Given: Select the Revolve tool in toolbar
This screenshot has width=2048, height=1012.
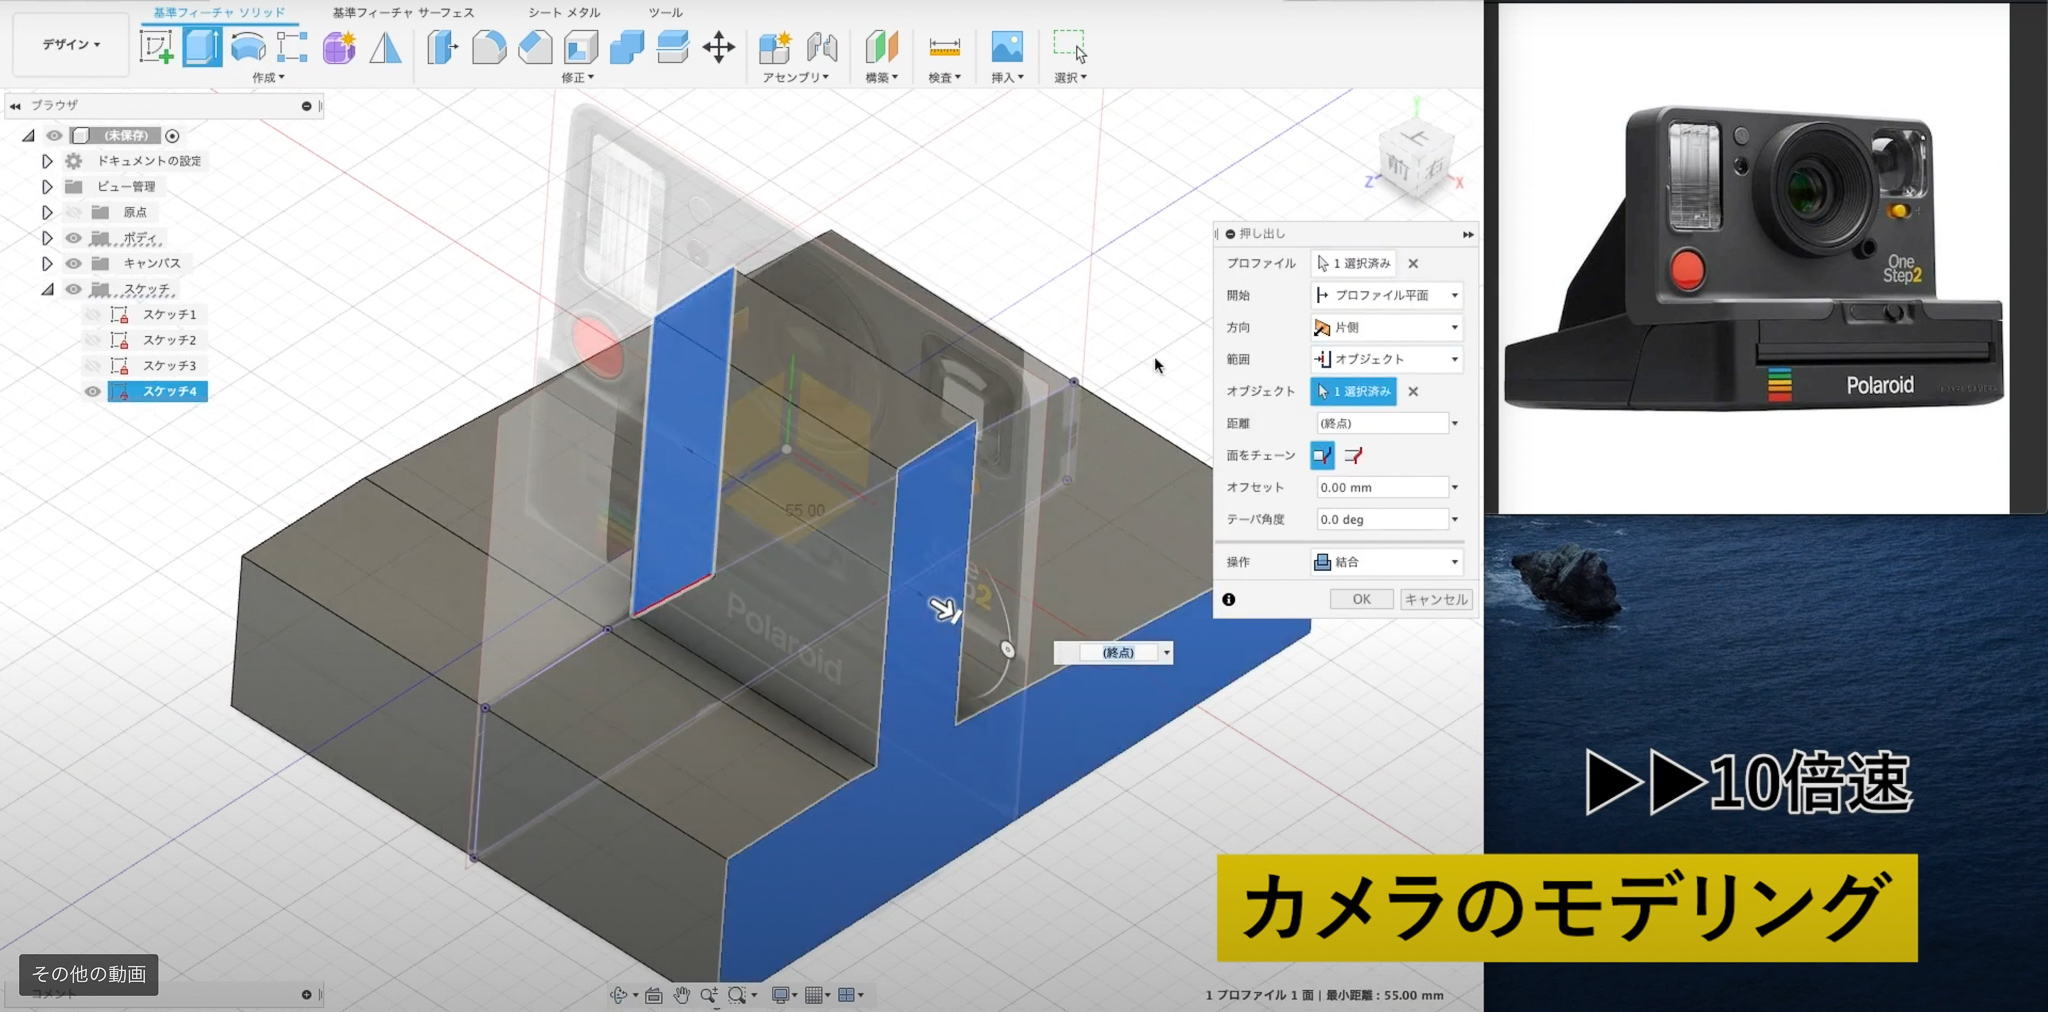Looking at the screenshot, I should coord(248,47).
